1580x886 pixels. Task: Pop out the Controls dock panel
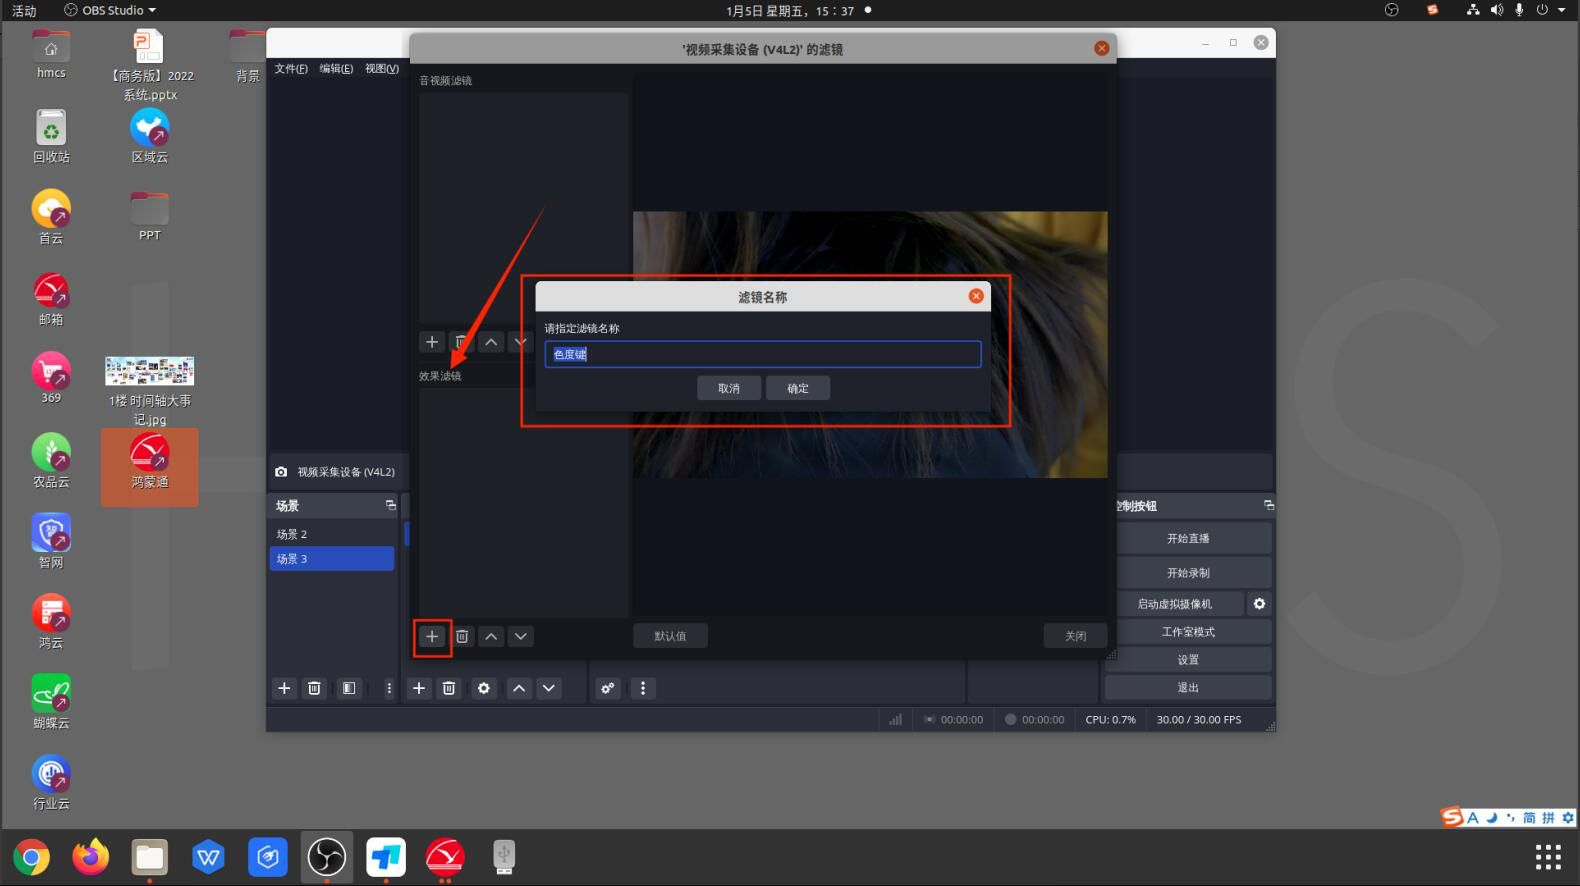(1268, 506)
